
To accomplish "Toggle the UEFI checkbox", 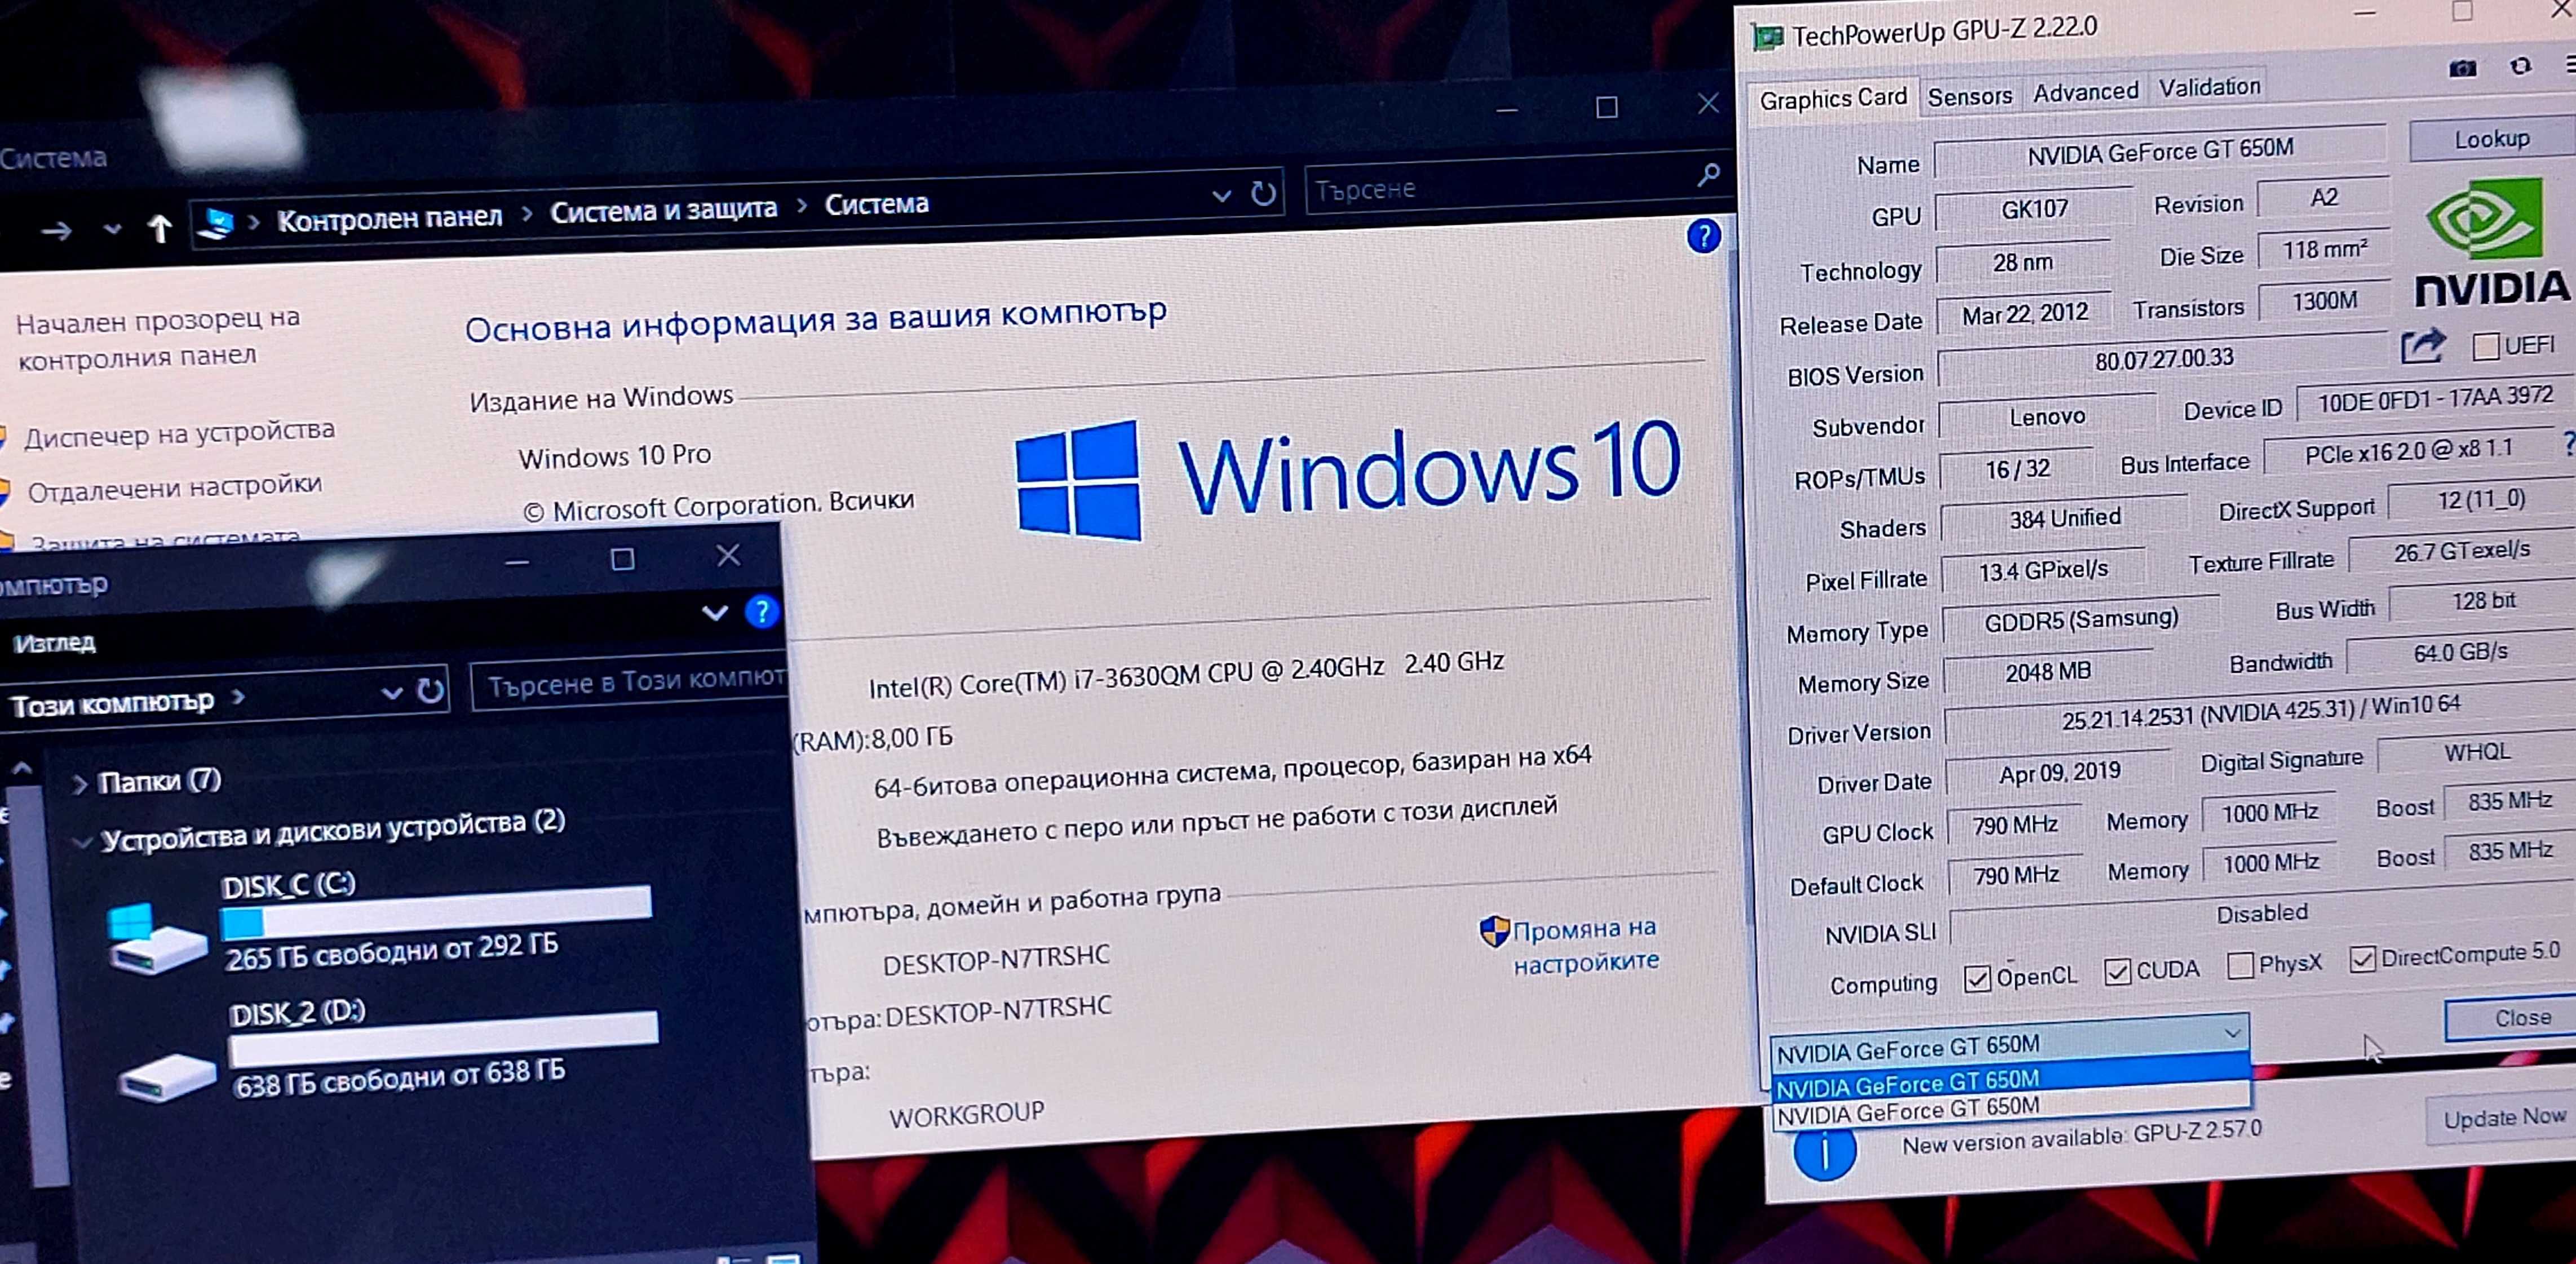I will pyautogui.click(x=2485, y=347).
